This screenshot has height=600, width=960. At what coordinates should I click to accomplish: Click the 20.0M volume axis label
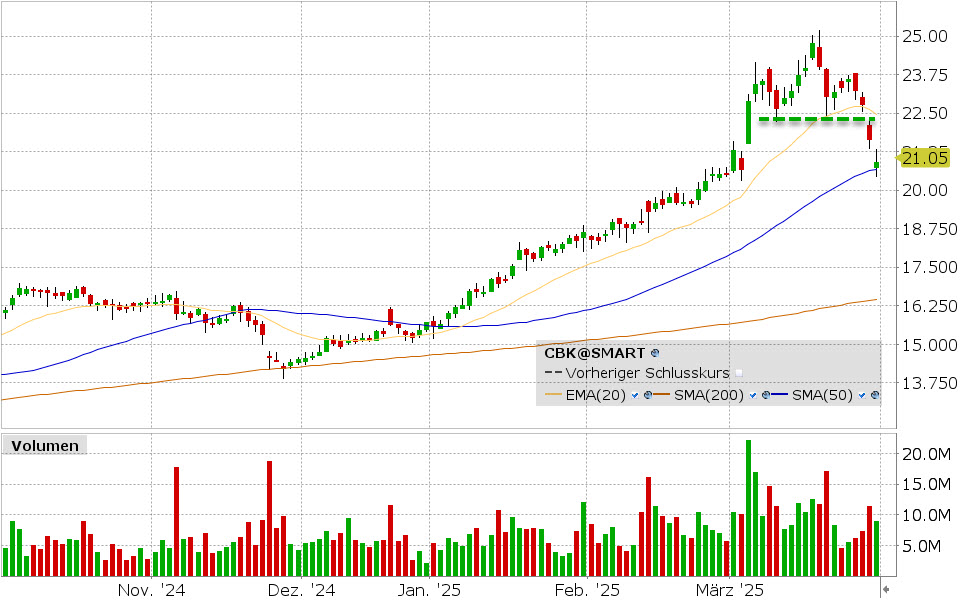tap(926, 454)
